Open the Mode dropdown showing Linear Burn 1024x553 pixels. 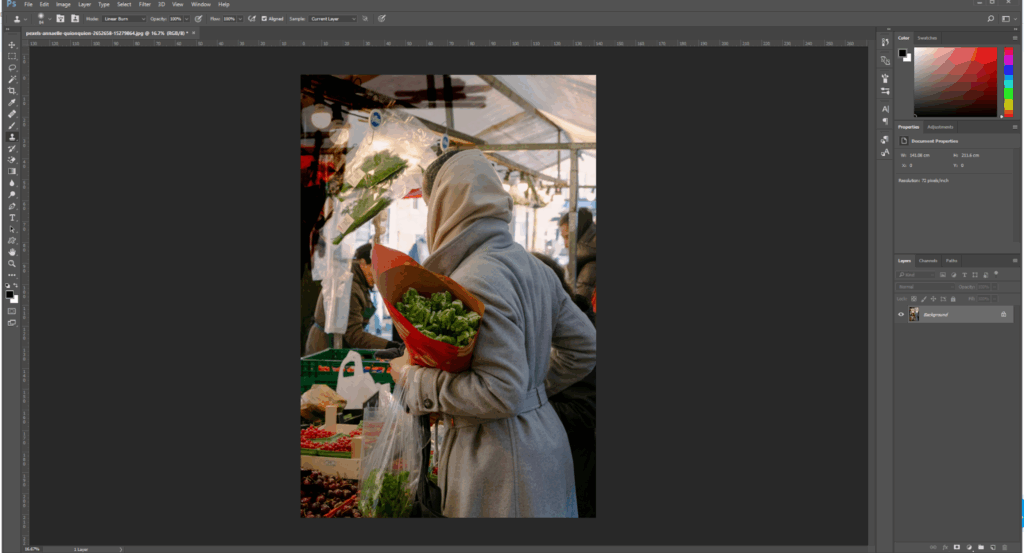(x=124, y=19)
